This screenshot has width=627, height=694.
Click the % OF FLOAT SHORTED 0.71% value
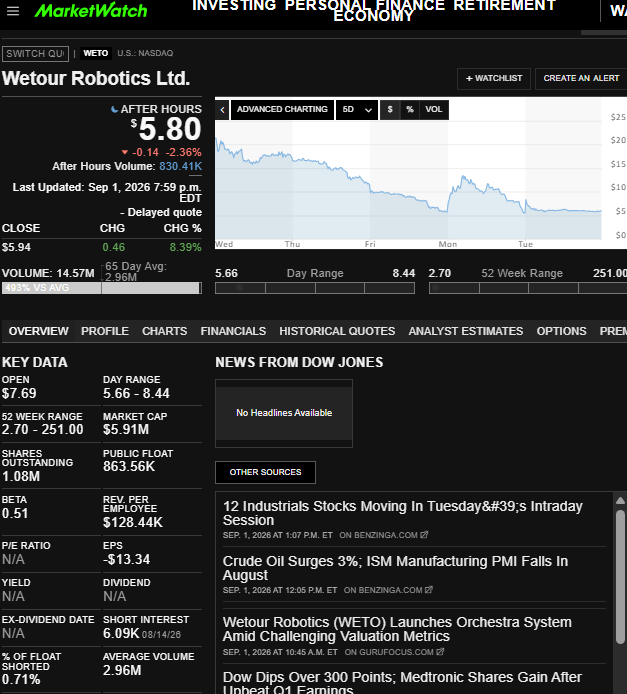click(x=21, y=679)
